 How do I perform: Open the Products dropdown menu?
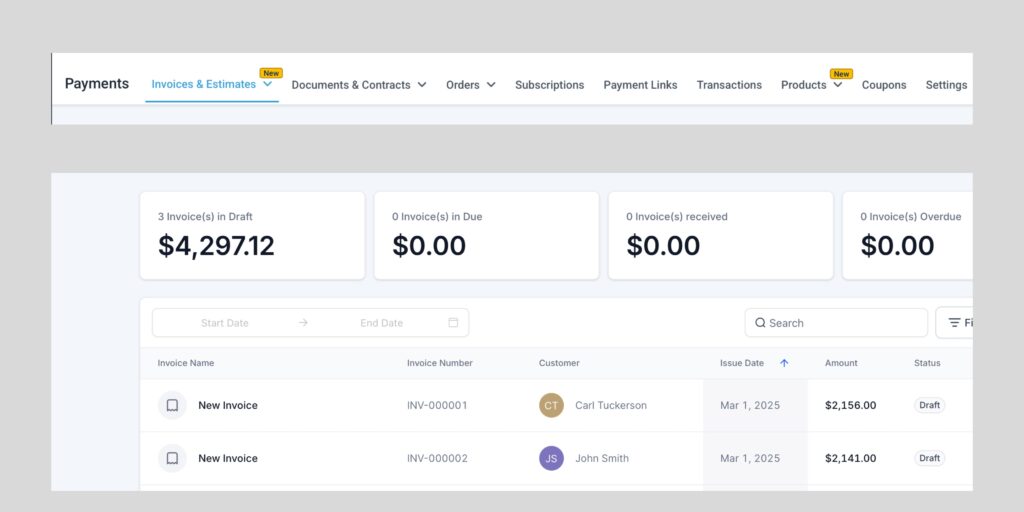tap(838, 85)
